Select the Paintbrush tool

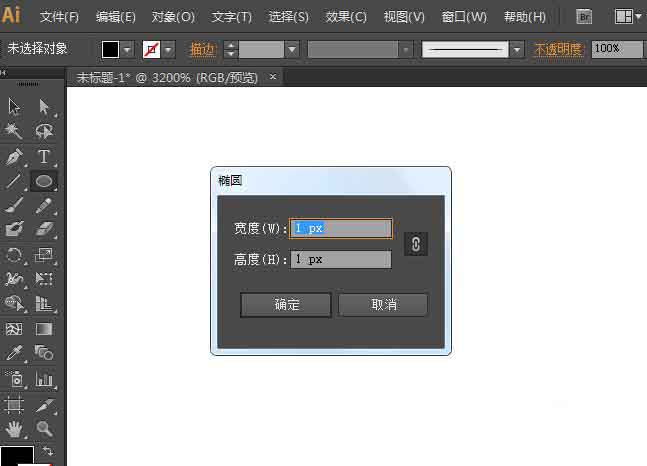click(x=14, y=205)
